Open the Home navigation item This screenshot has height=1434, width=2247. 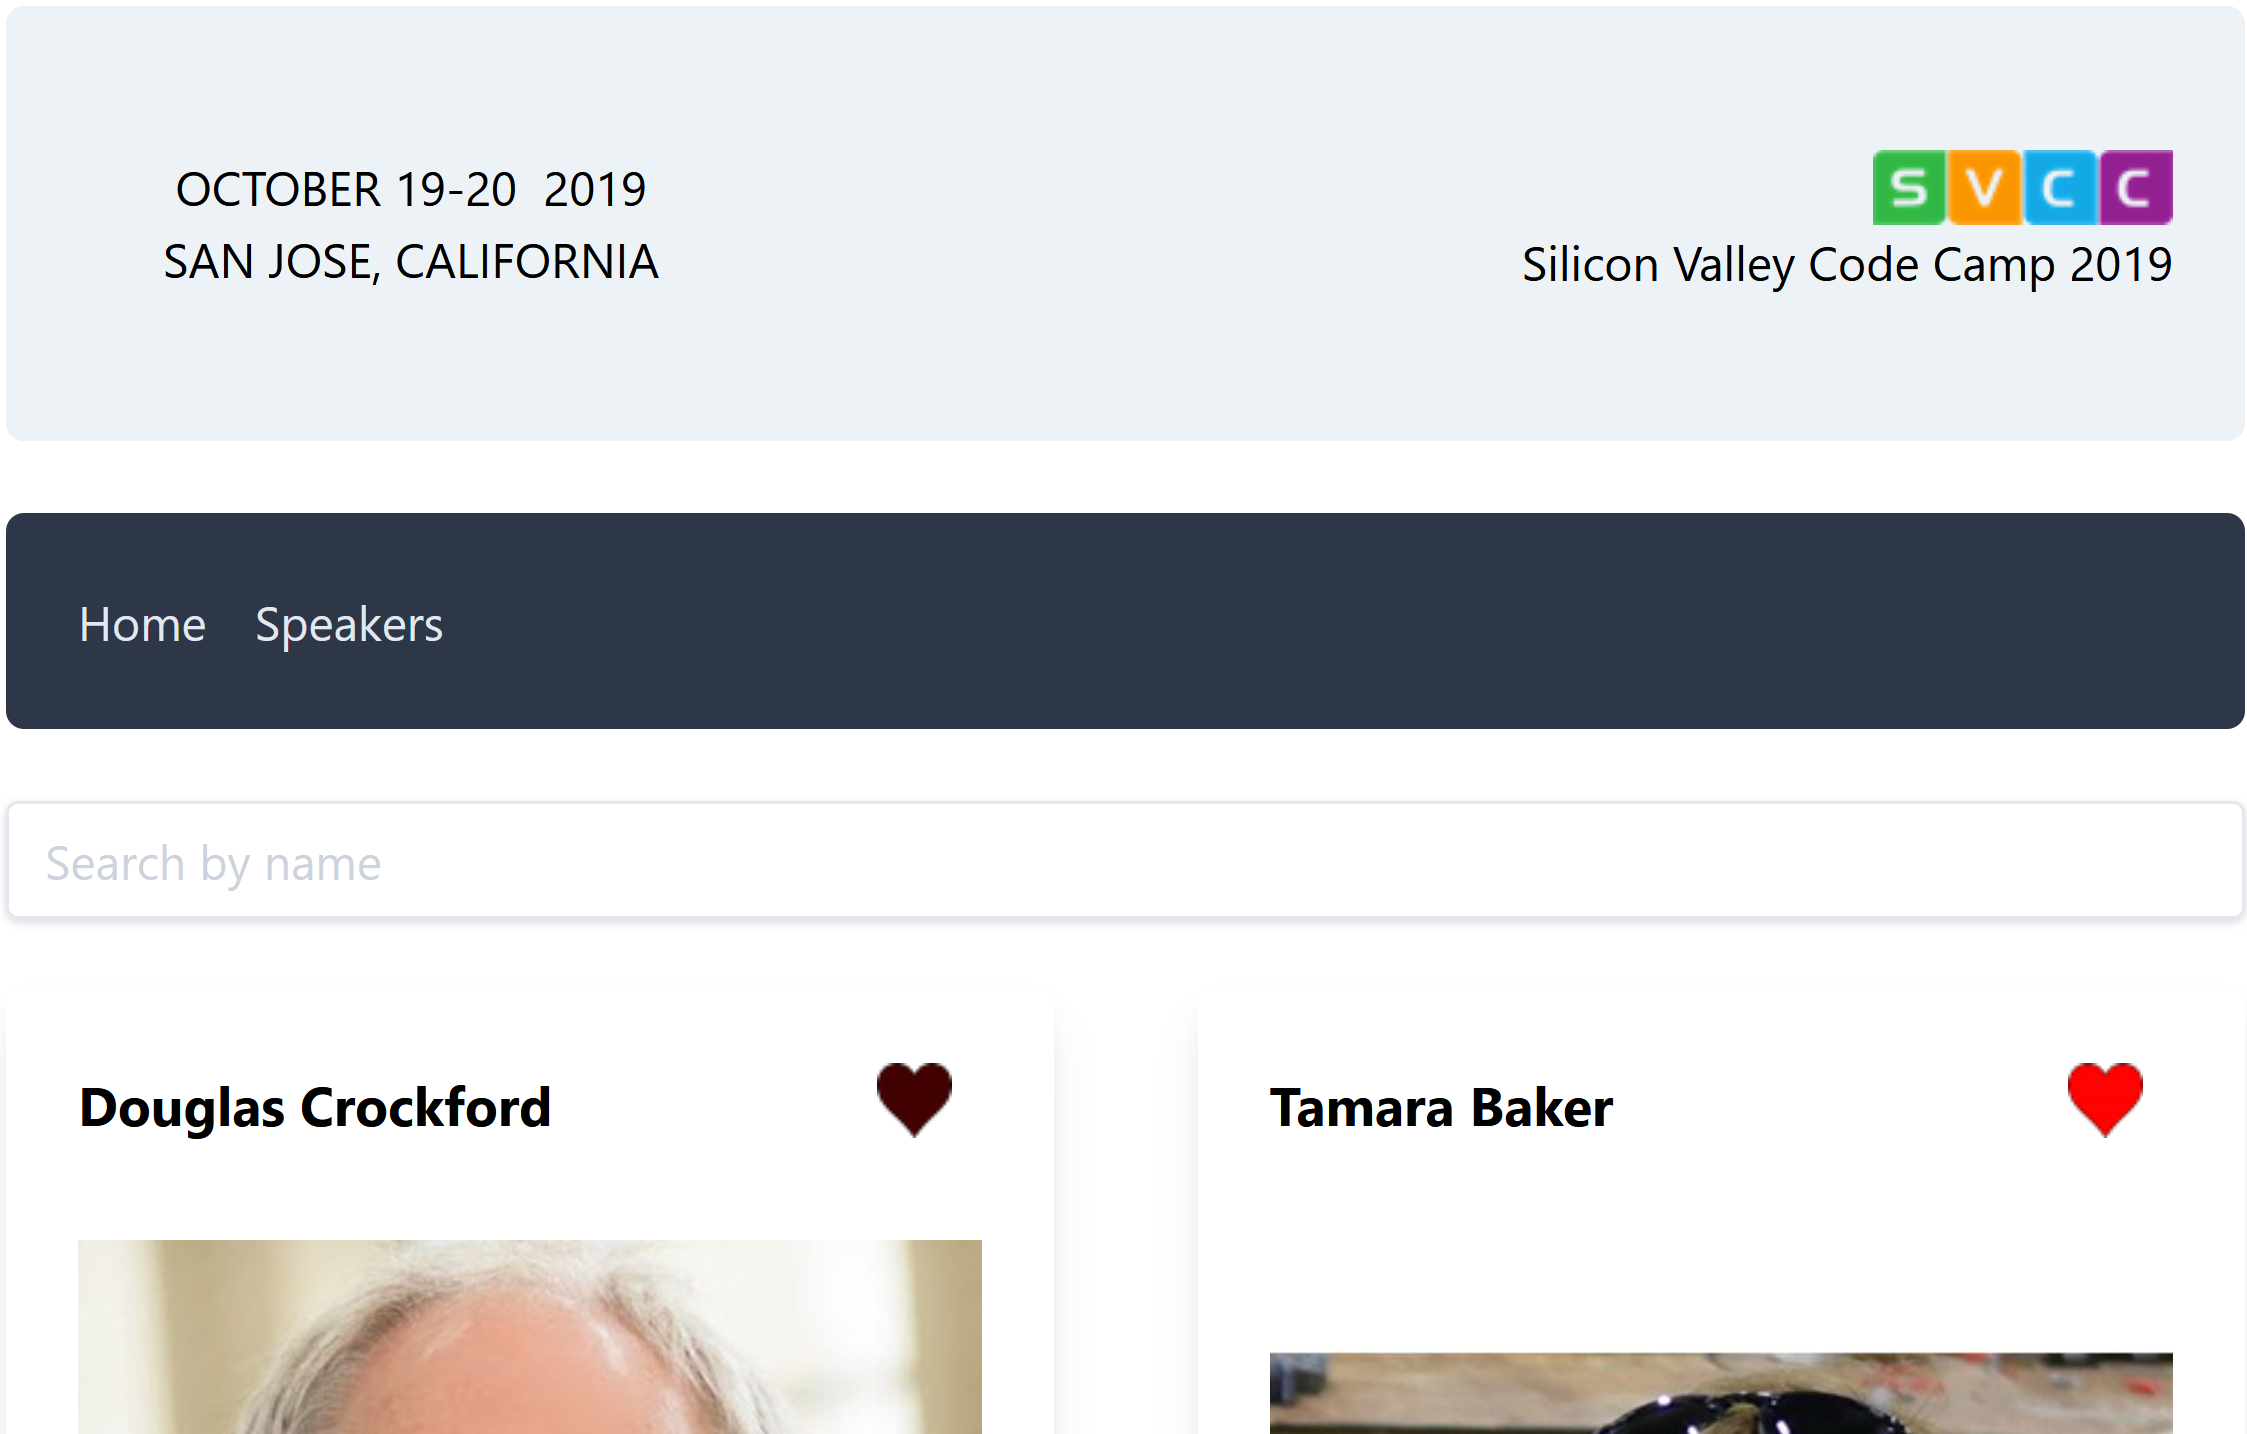pyautogui.click(x=142, y=625)
